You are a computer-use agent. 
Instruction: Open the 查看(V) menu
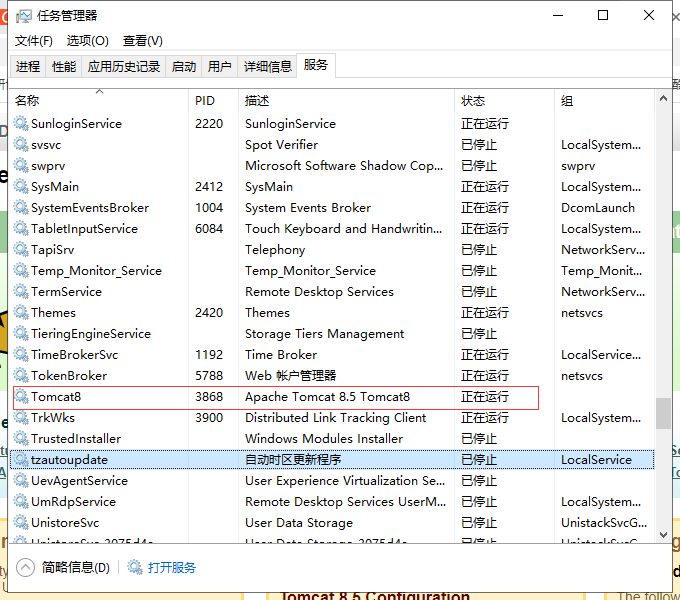[x=142, y=41]
